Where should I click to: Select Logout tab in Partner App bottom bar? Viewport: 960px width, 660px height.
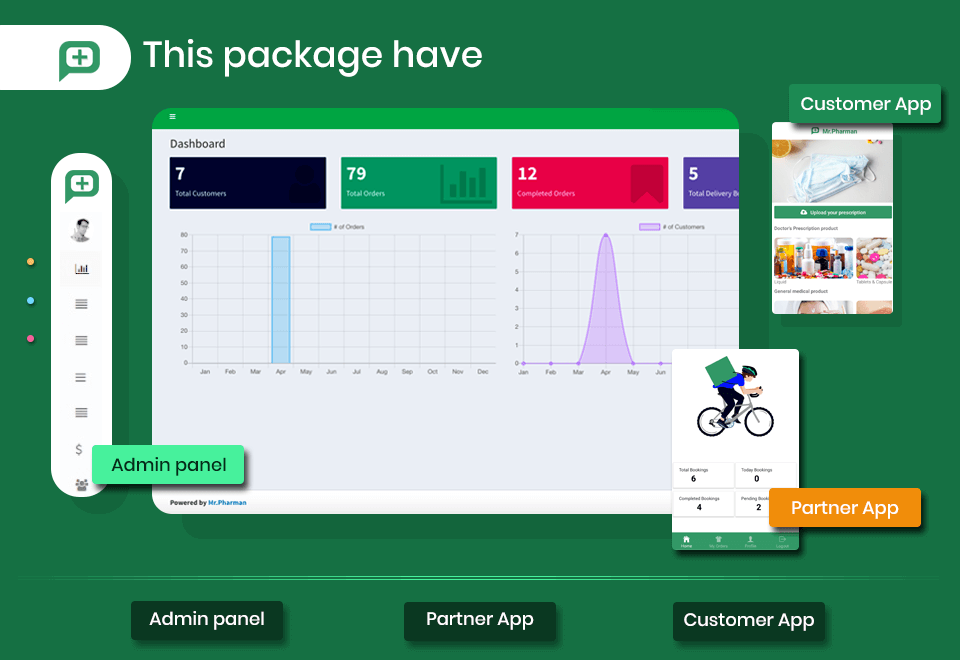click(782, 542)
